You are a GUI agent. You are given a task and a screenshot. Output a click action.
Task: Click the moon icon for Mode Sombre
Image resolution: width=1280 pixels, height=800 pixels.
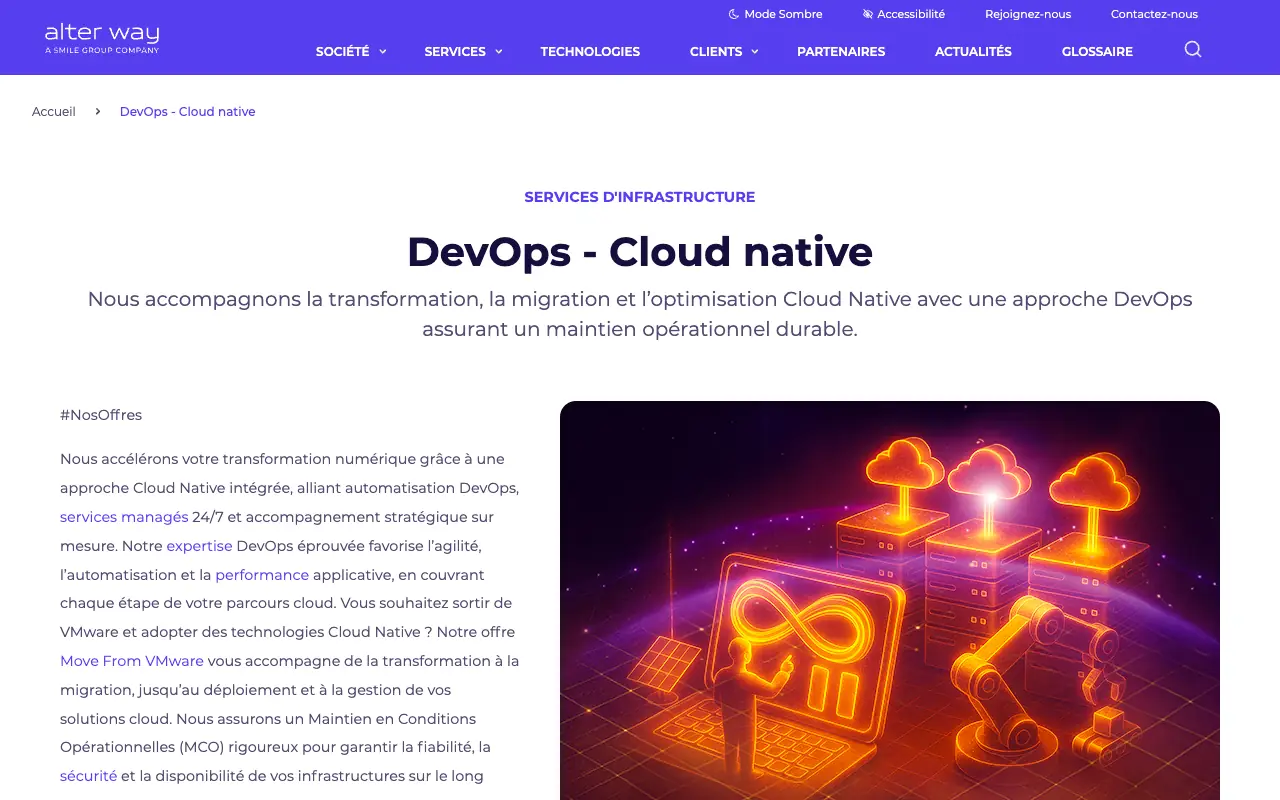click(x=734, y=14)
